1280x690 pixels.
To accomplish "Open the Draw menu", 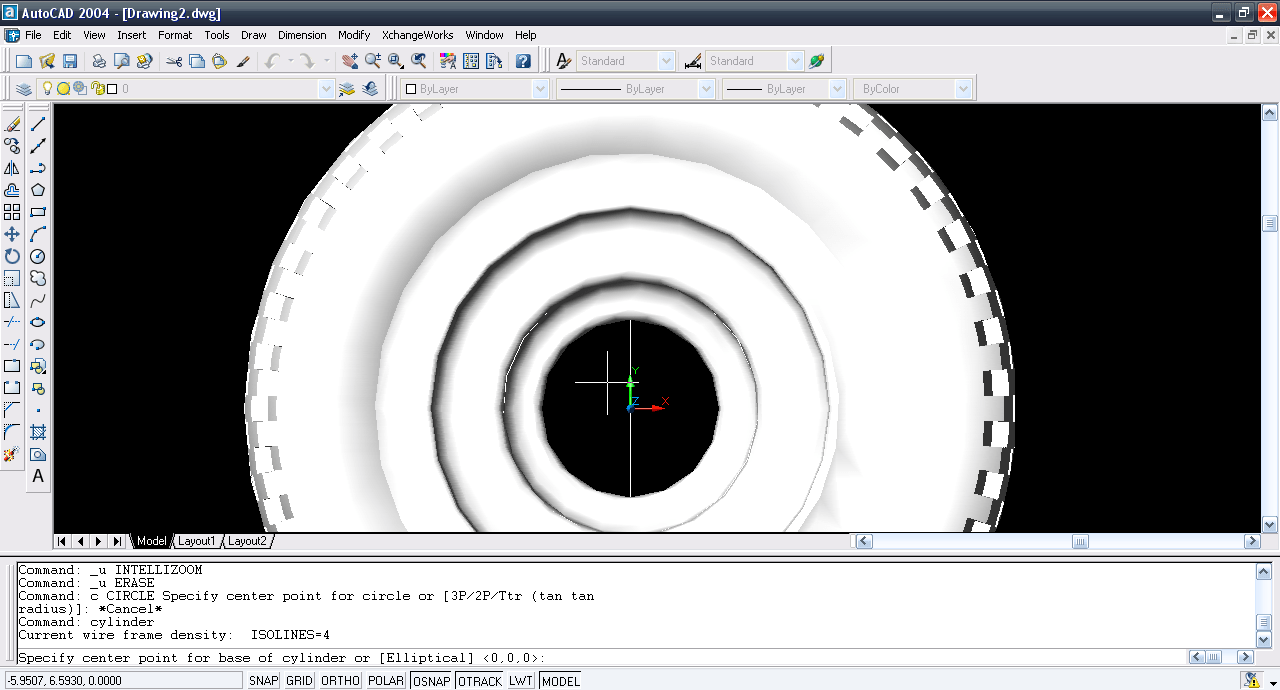I will pos(254,35).
